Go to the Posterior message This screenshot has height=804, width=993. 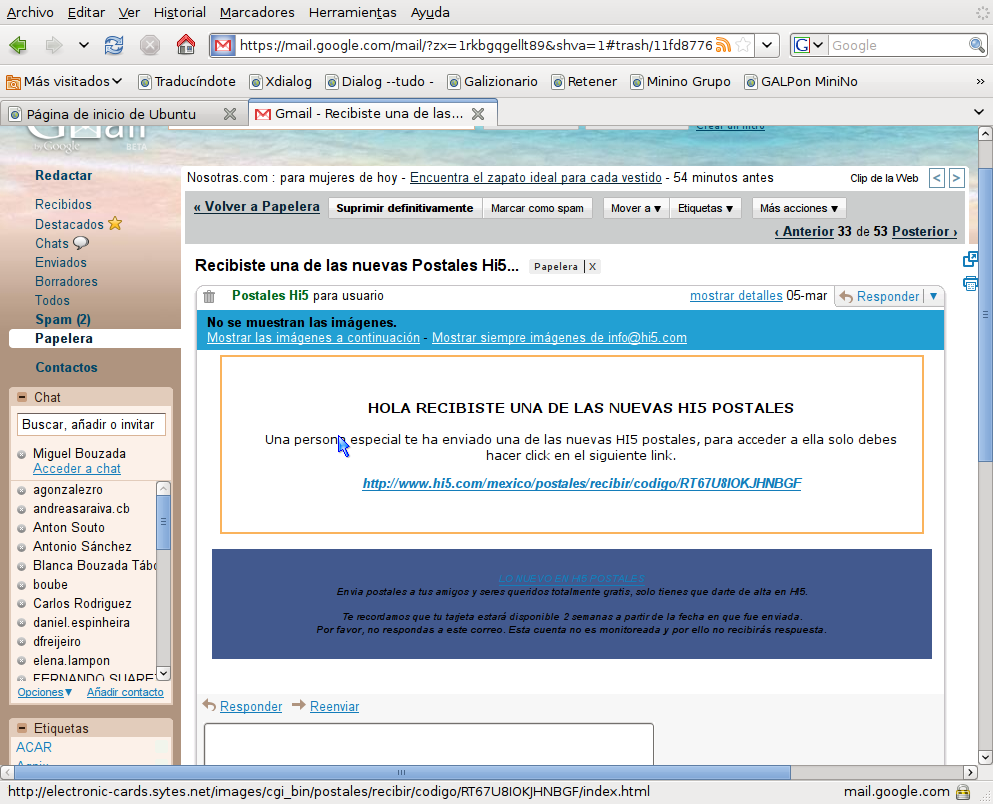925,231
